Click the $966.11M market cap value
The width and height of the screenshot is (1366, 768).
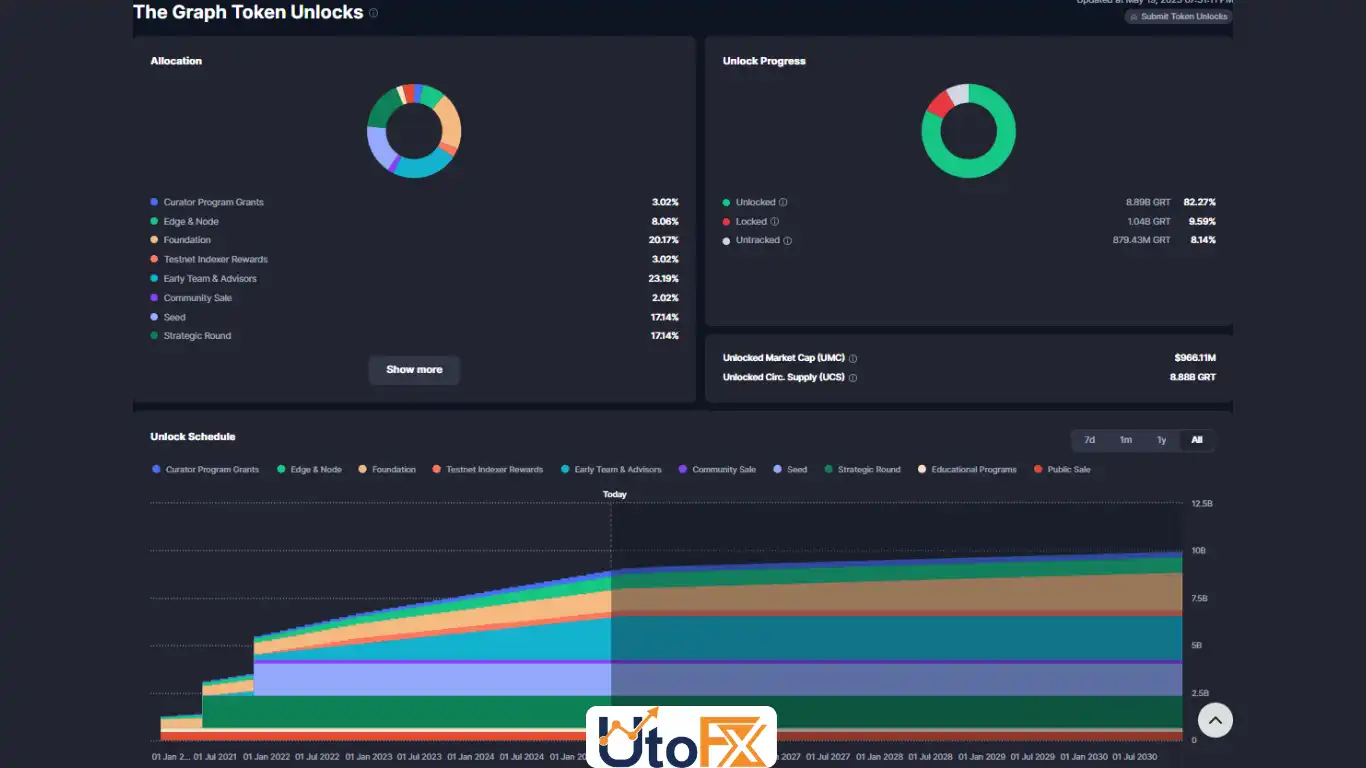tap(1195, 358)
